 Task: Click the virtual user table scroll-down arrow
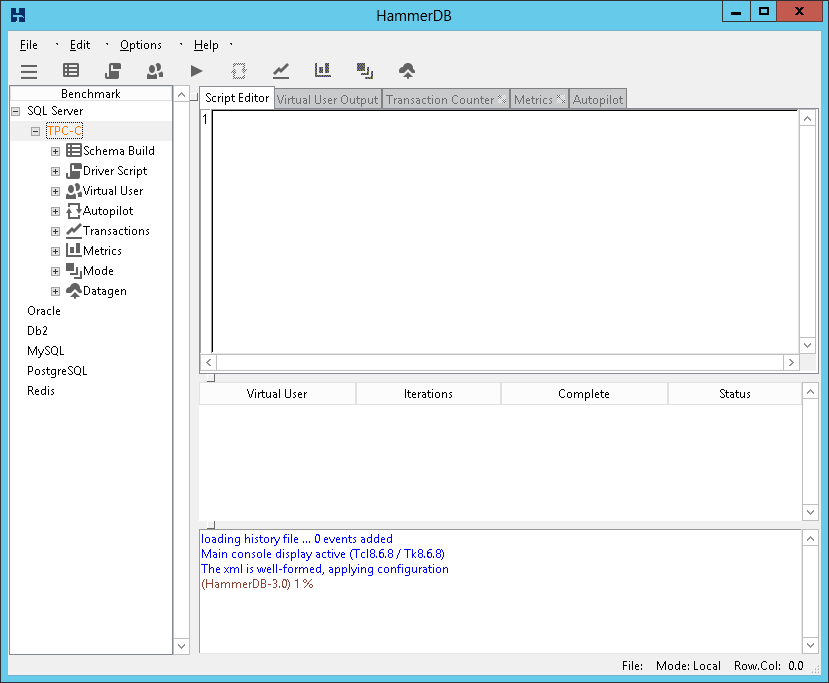[x=810, y=512]
